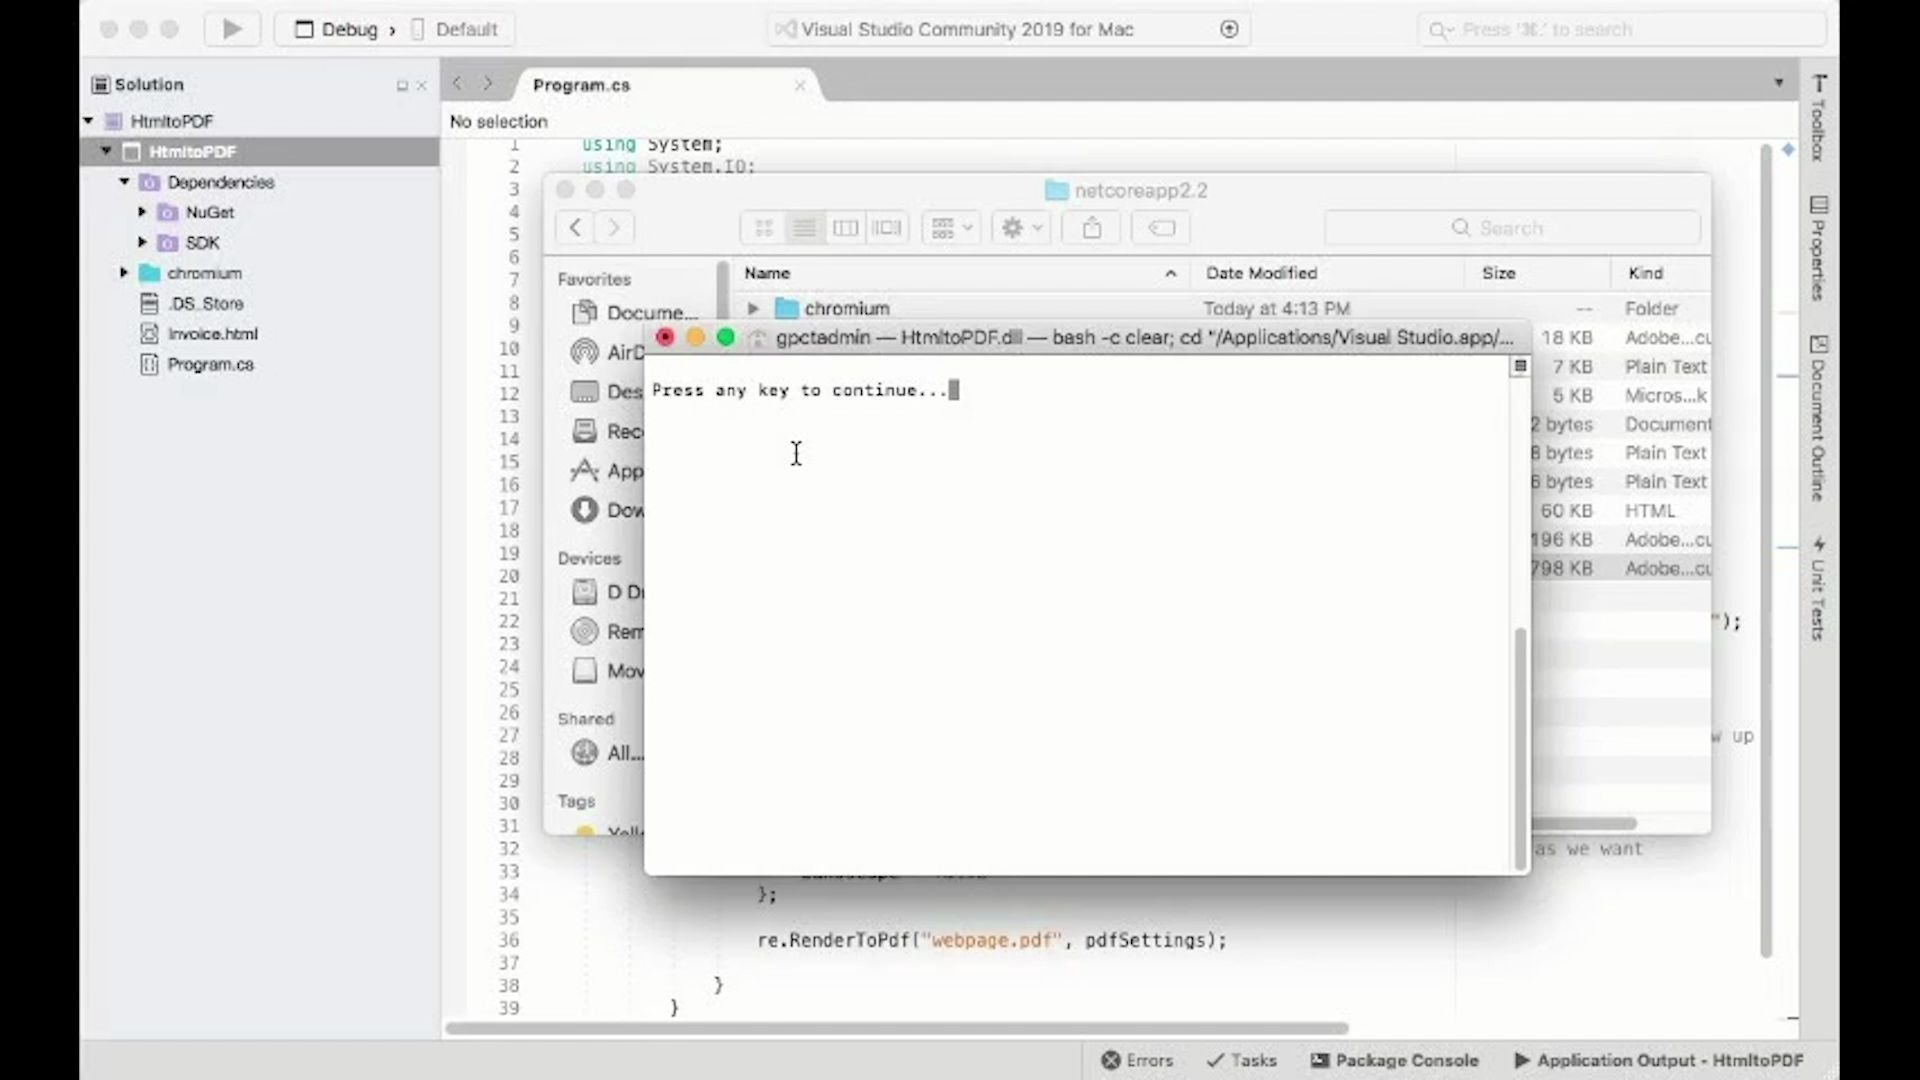Screen dimensions: 1920x1080
Task: Open the Unit Tests side panel
Action: (1819, 588)
